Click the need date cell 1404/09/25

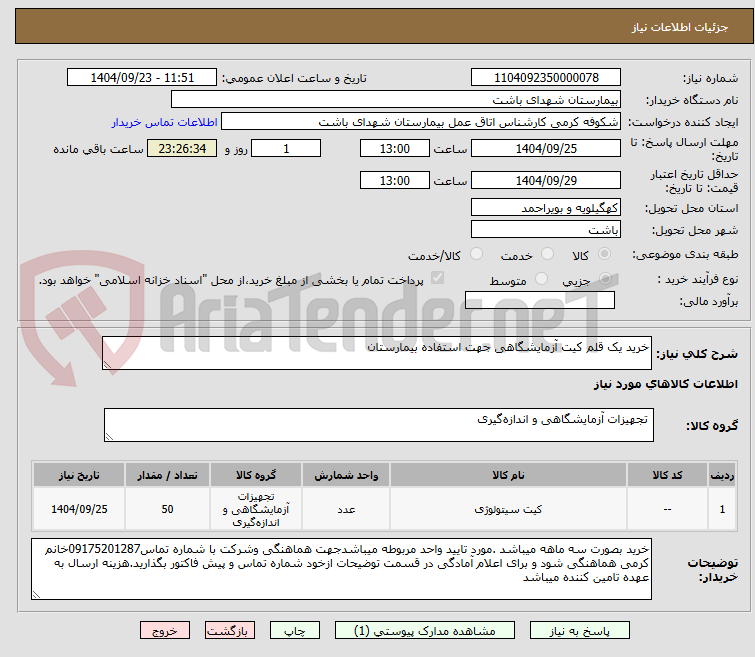pyautogui.click(x=79, y=509)
